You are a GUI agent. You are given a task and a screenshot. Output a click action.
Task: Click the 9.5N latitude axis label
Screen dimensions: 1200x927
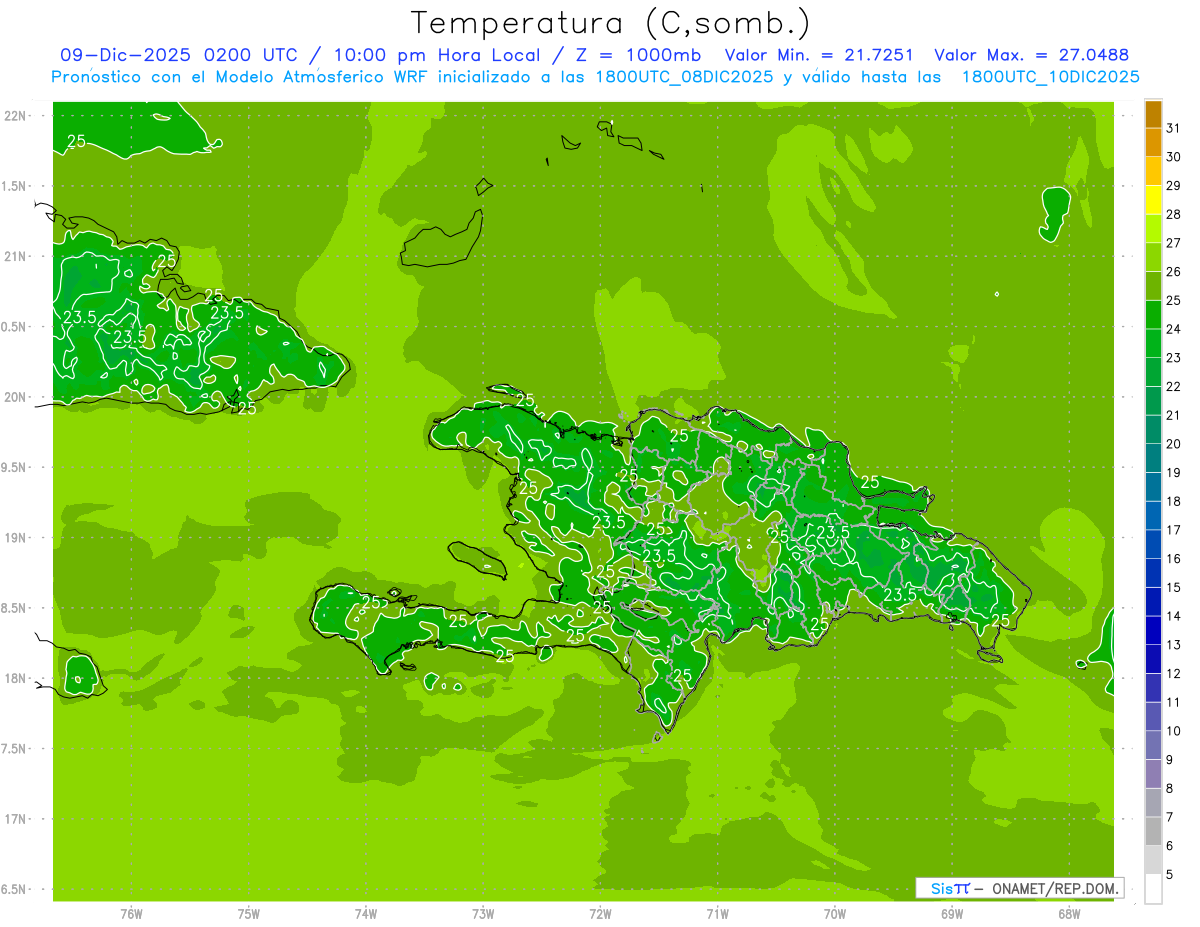(x=15, y=467)
